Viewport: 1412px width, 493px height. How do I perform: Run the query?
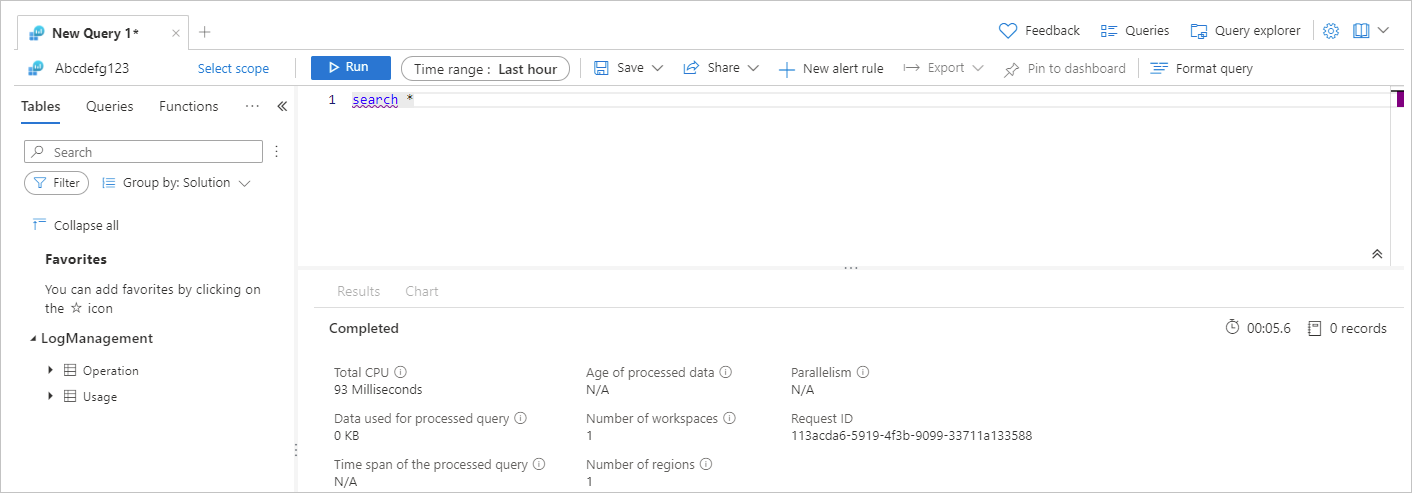click(x=349, y=67)
